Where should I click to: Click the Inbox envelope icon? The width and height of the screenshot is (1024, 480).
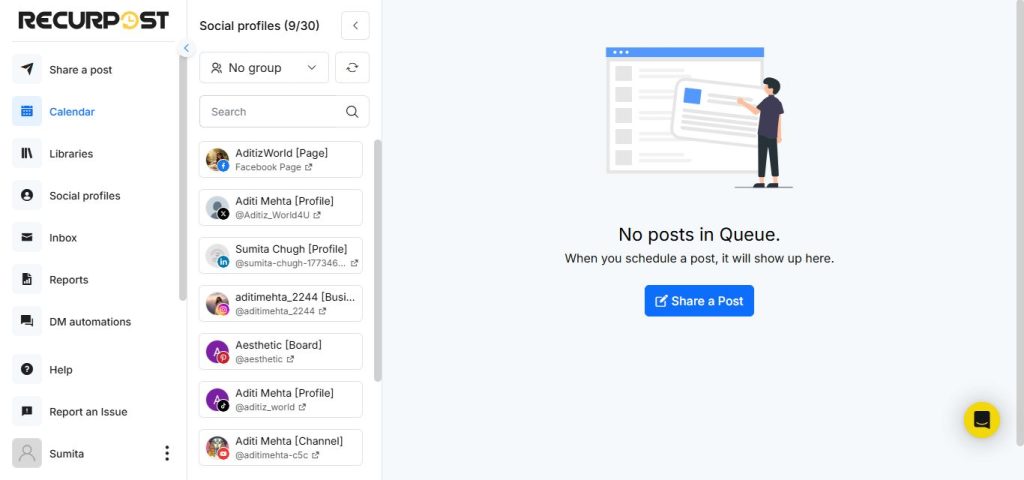[x=27, y=237]
